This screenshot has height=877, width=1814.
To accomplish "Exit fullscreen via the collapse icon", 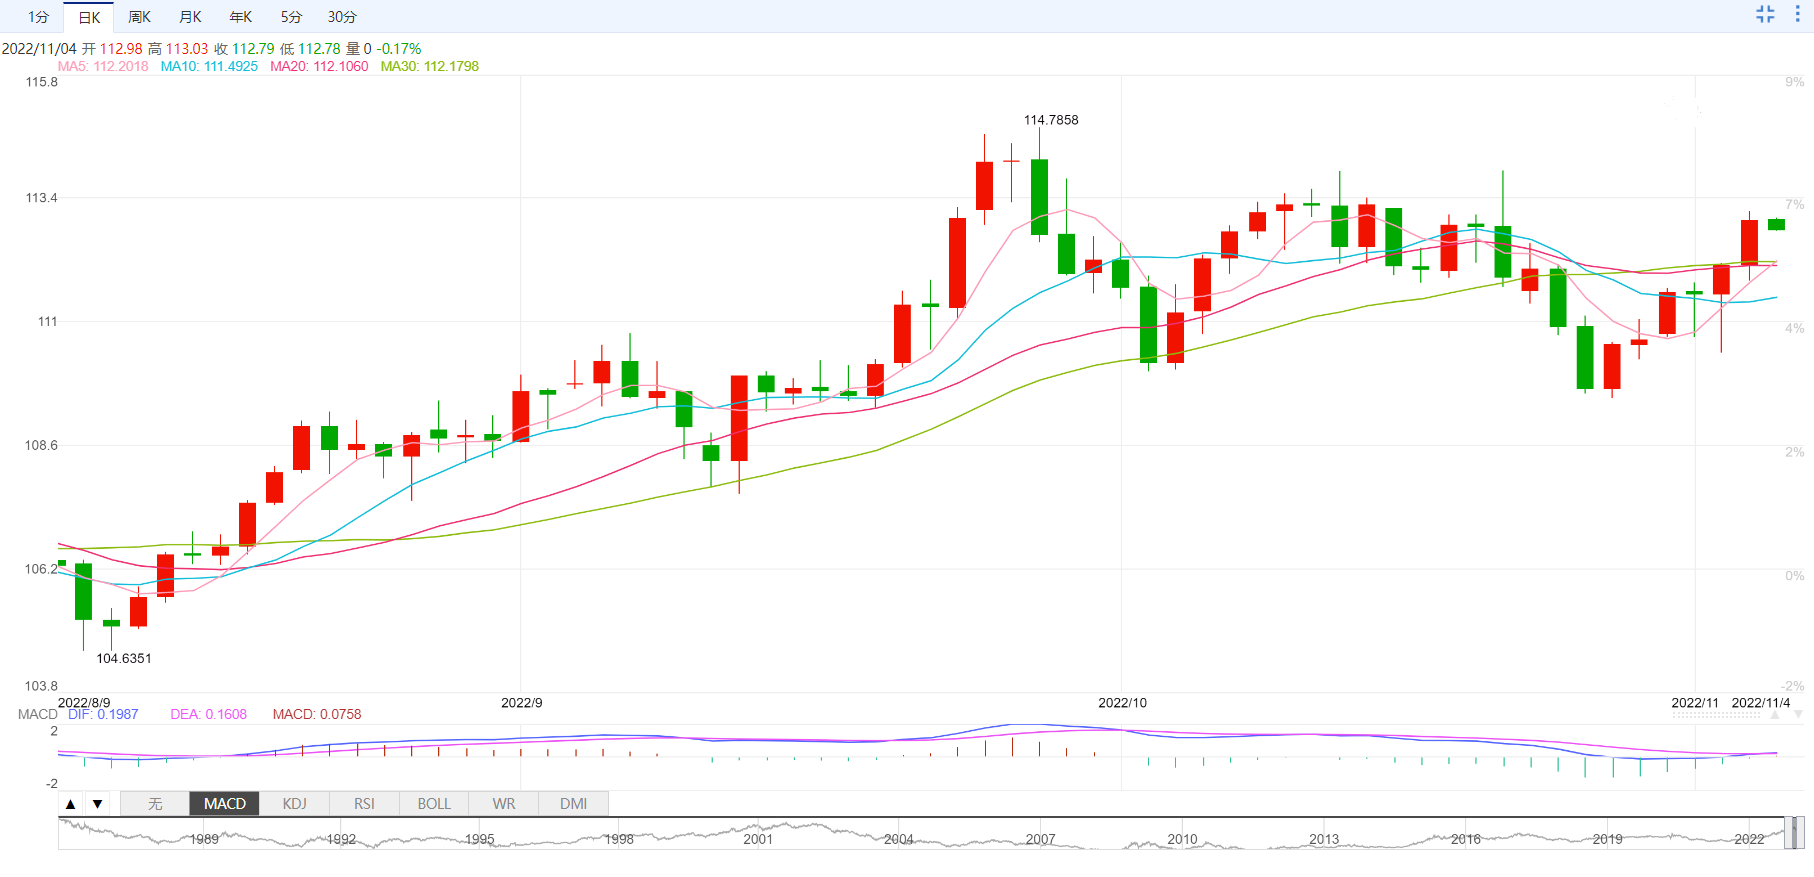I will [x=1765, y=14].
